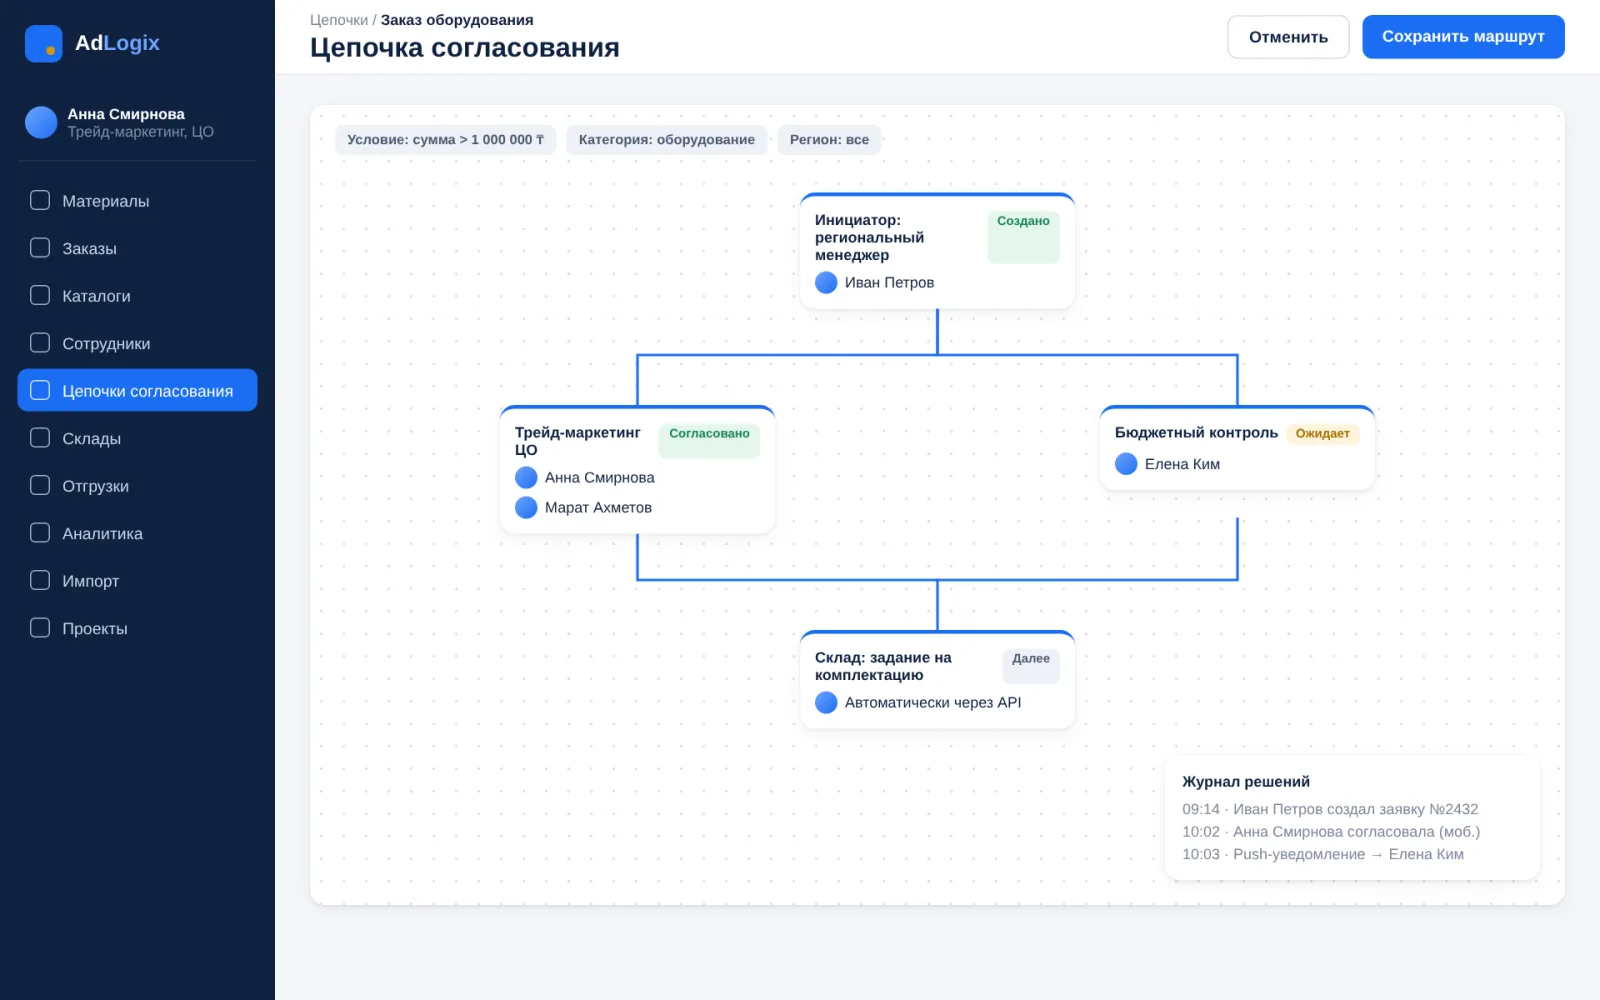Save with the Сохранить маршрут button
Image resolution: width=1600 pixels, height=1000 pixels.
coord(1463,37)
